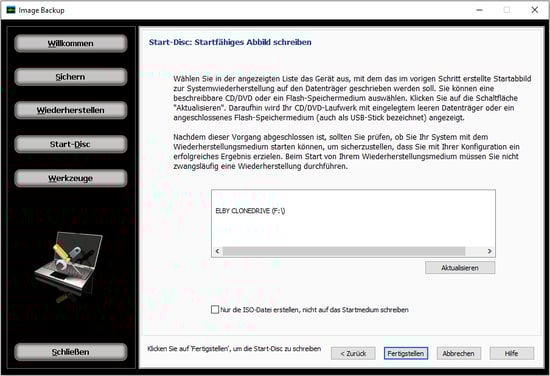Go back with the '< Zurück' button
This screenshot has width=550, height=376.
(x=353, y=353)
